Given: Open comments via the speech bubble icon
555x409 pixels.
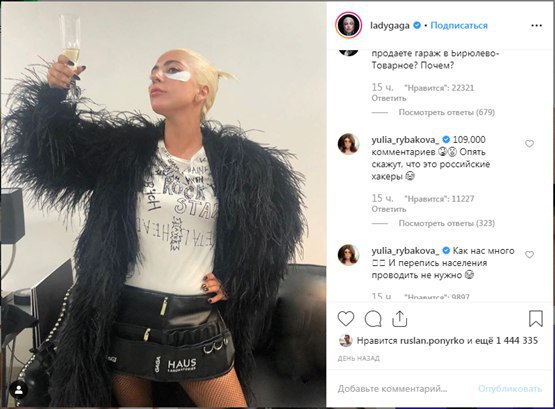Looking at the screenshot, I should 373,319.
